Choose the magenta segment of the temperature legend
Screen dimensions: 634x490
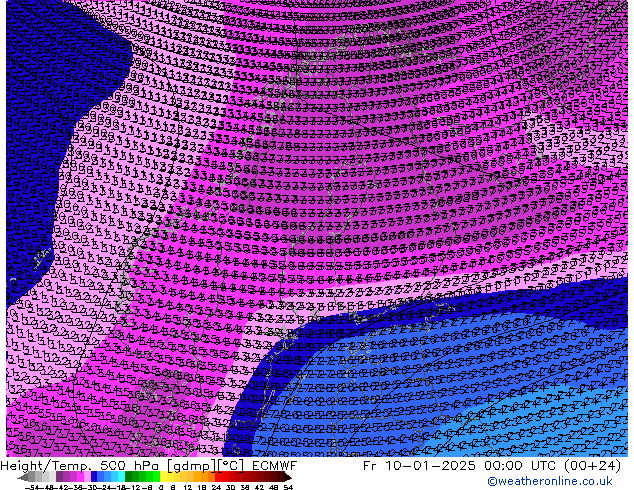pos(75,477)
